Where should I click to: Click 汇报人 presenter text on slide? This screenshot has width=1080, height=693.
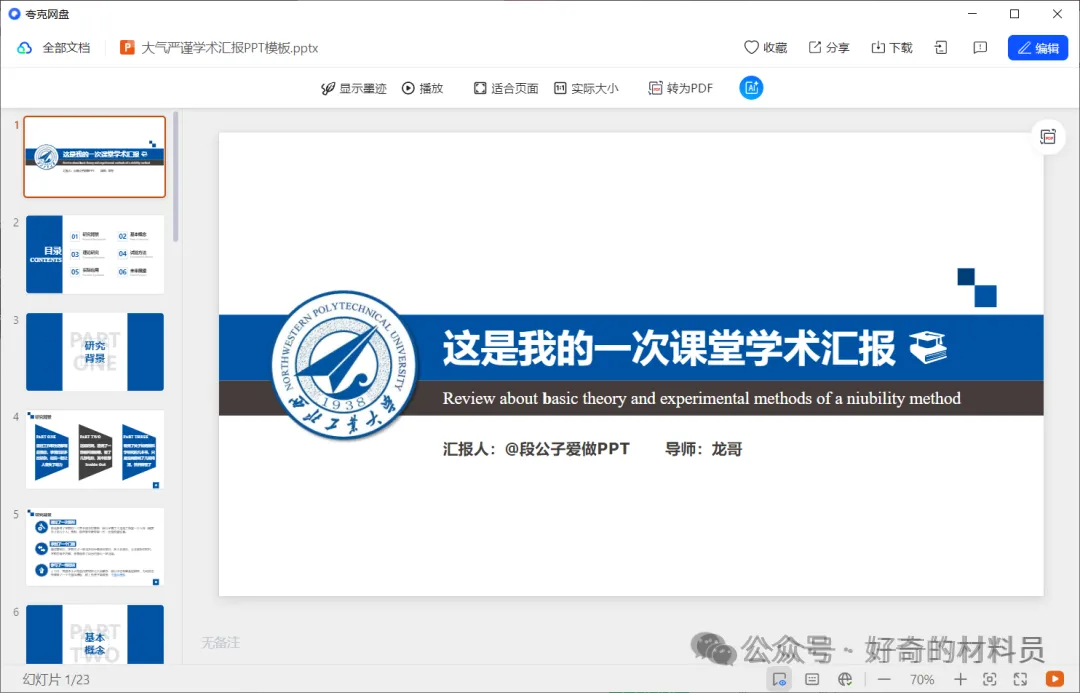[536, 449]
